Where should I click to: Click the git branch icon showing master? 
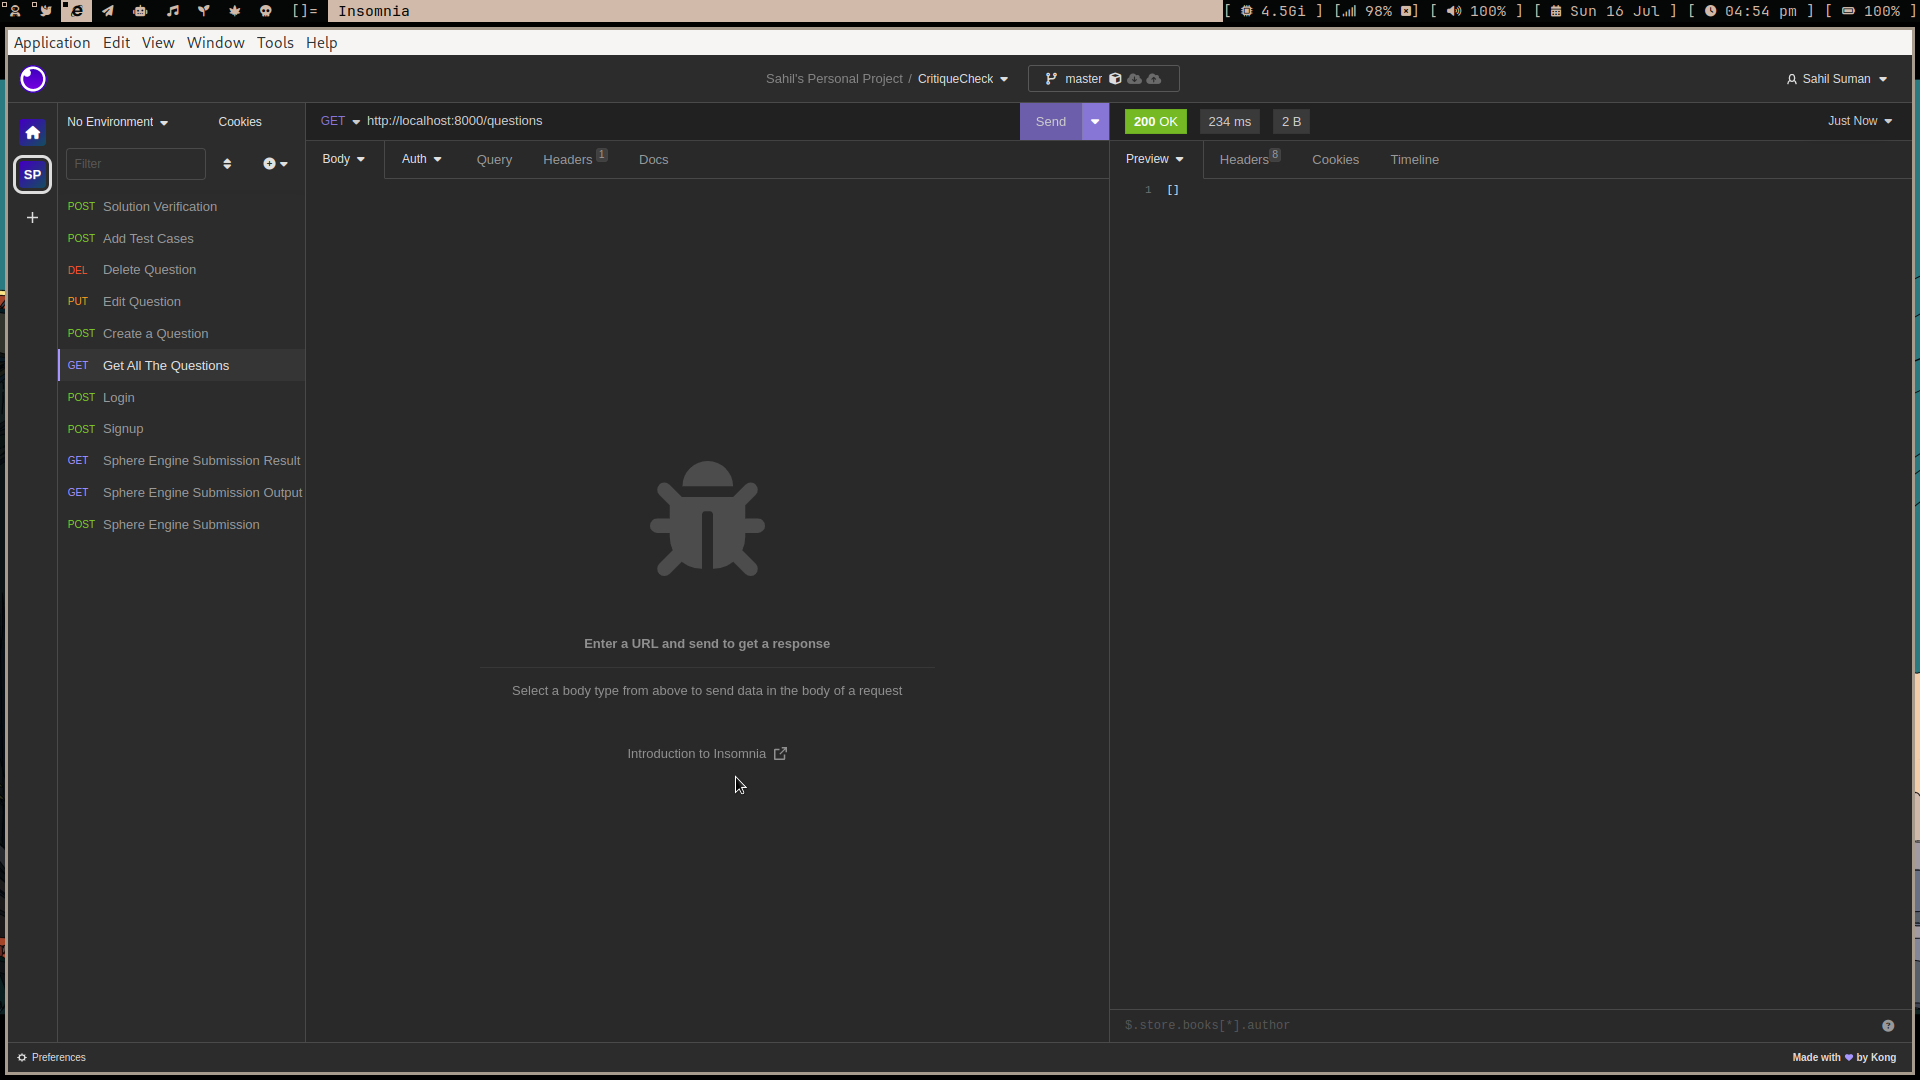point(1050,79)
